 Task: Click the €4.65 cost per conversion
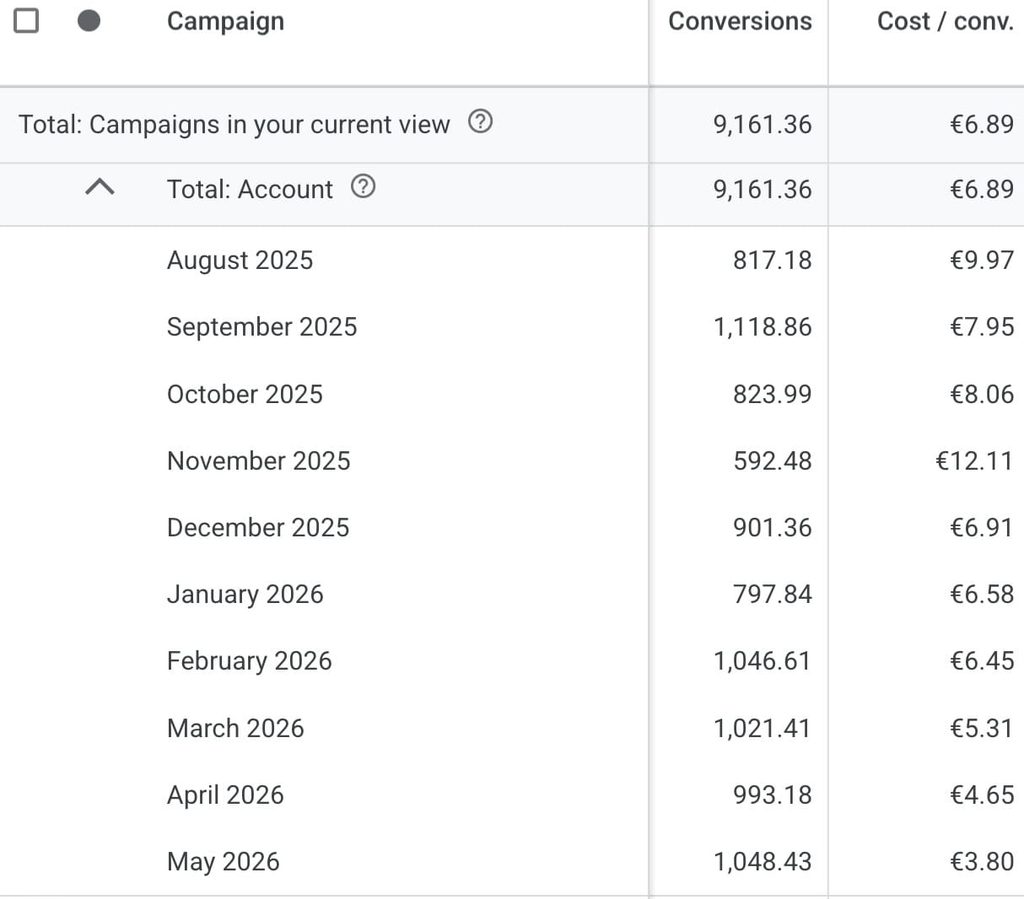point(982,795)
